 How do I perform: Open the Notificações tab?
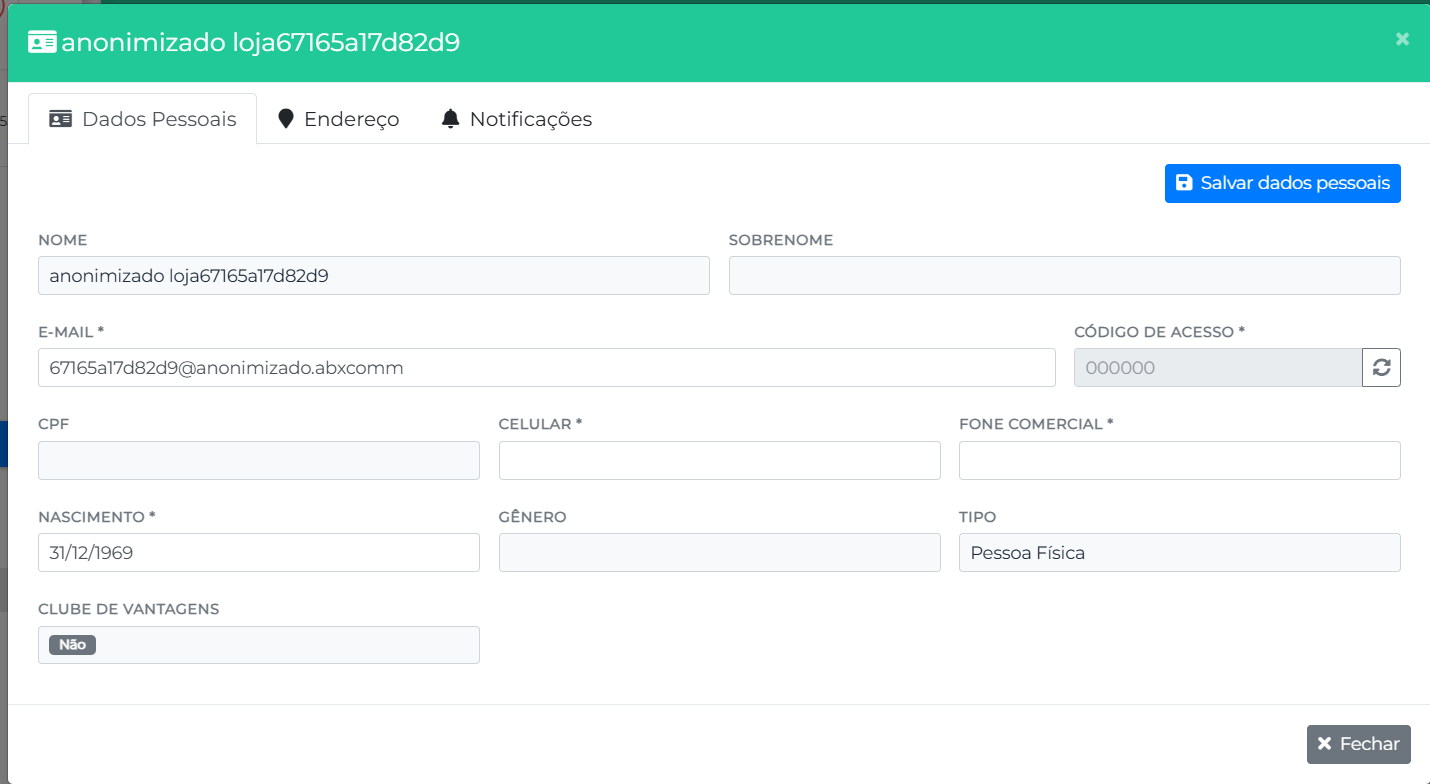point(516,119)
